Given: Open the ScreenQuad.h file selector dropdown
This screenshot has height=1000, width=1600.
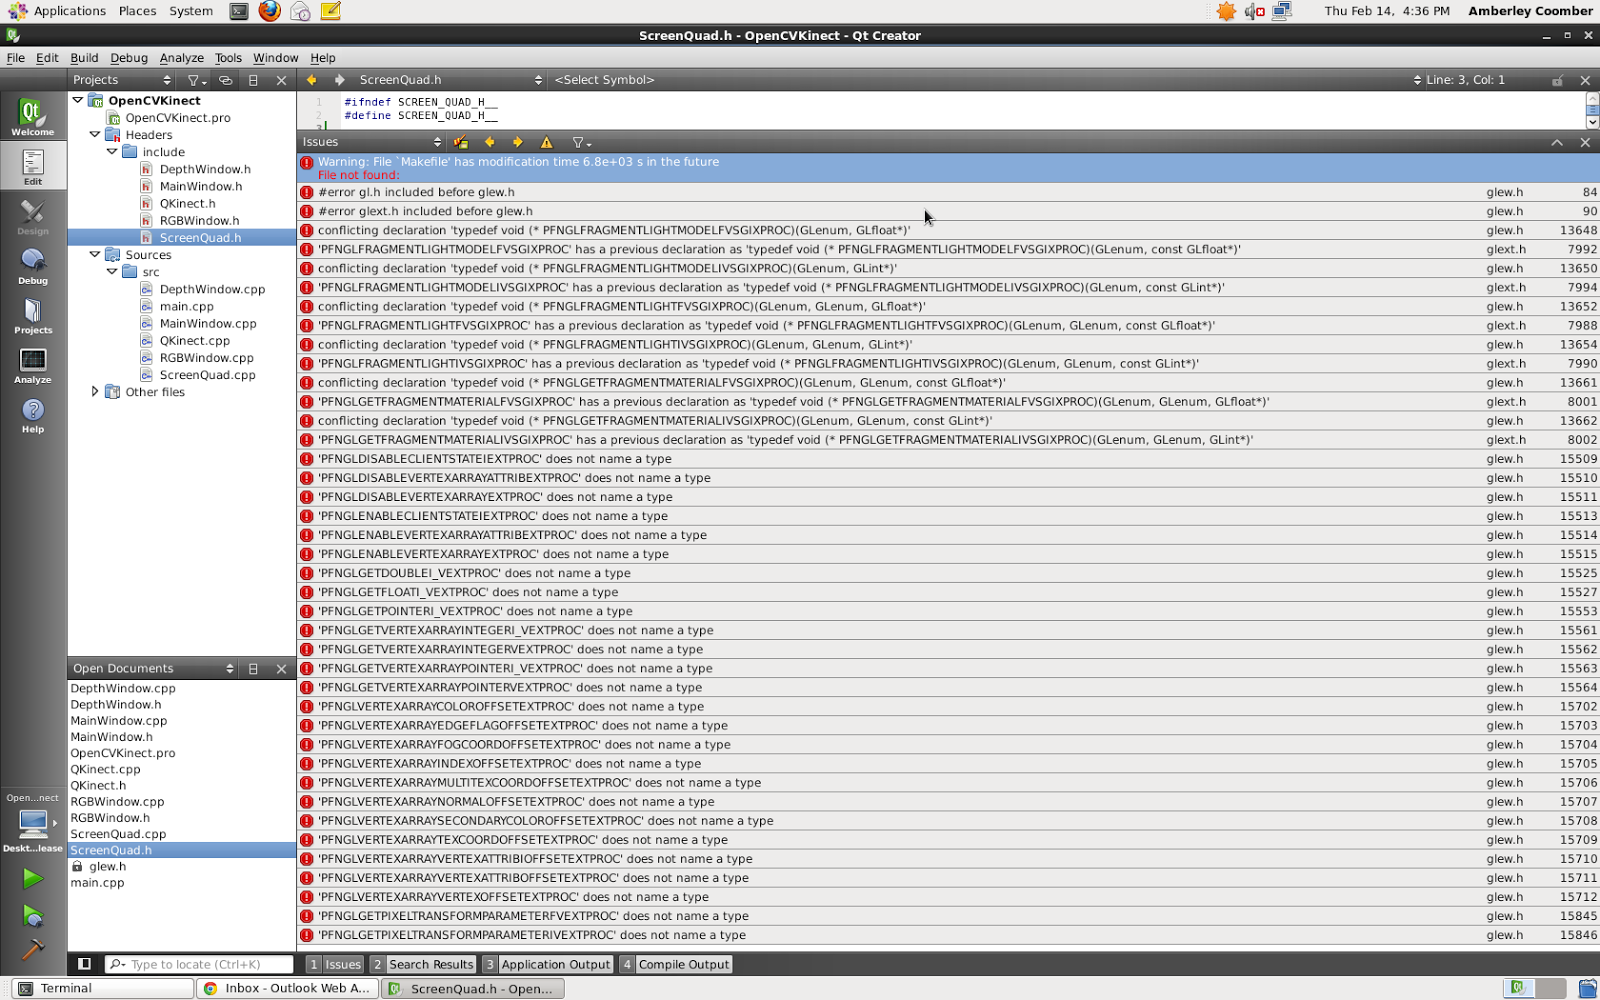Looking at the screenshot, I should (450, 80).
